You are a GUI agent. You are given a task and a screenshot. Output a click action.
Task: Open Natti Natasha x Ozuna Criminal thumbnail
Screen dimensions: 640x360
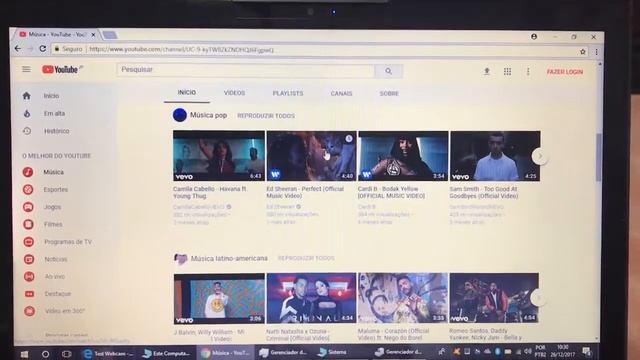(x=311, y=298)
